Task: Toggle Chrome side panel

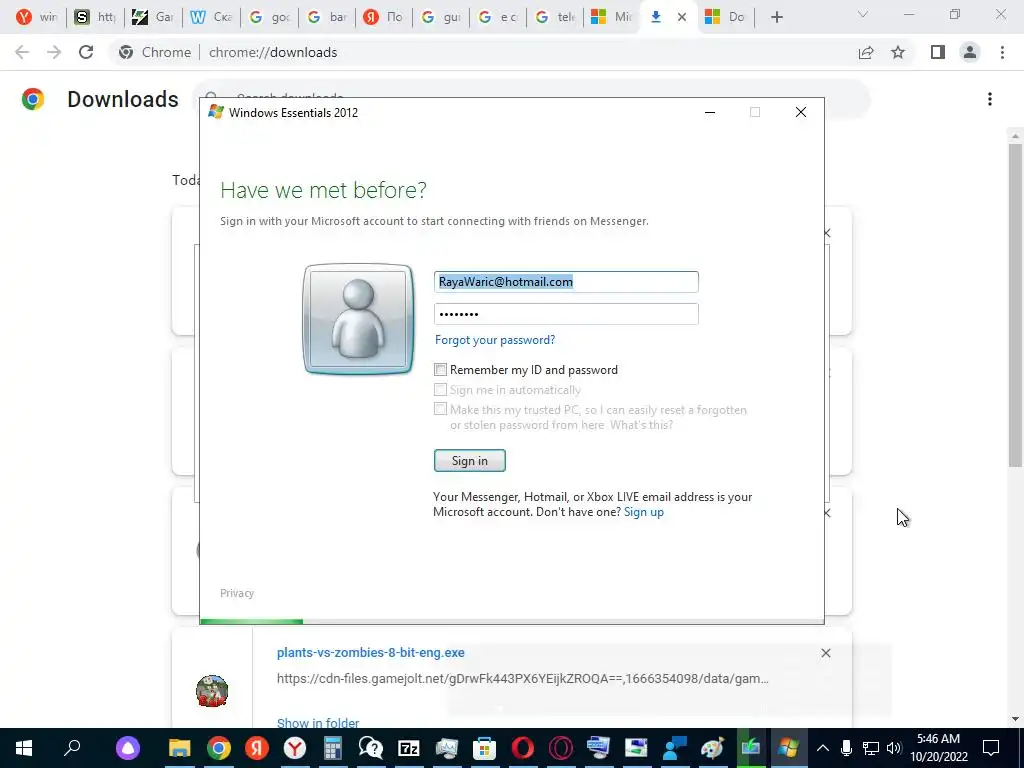Action: click(x=938, y=52)
